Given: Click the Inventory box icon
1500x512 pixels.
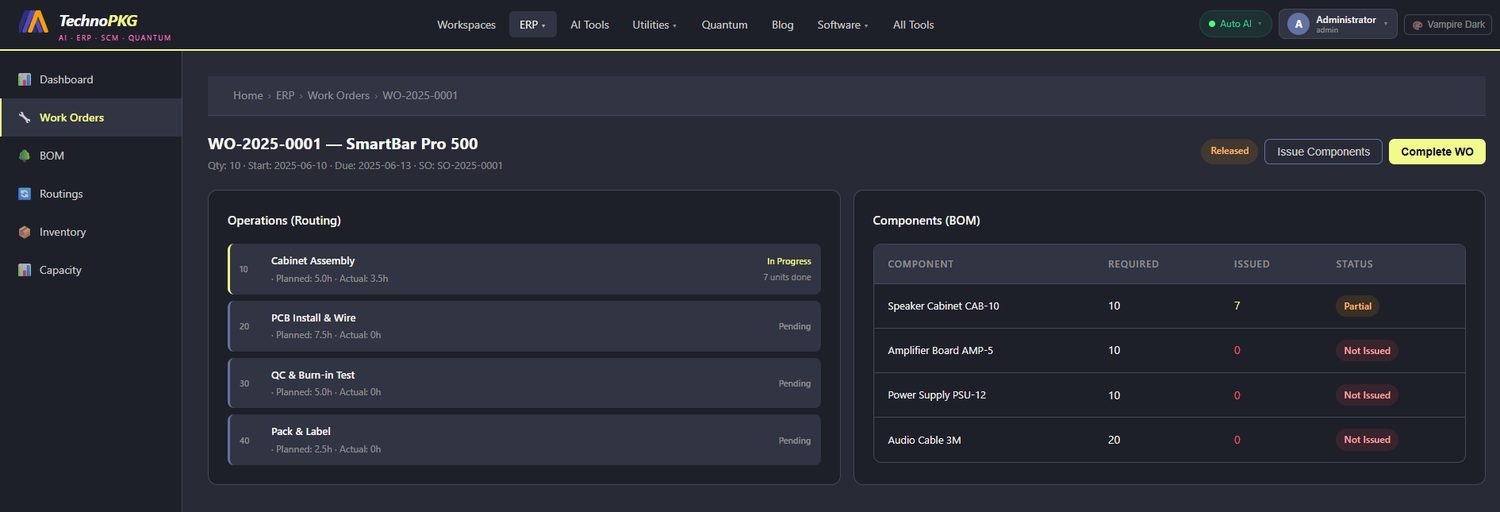Looking at the screenshot, I should pyautogui.click(x=25, y=231).
